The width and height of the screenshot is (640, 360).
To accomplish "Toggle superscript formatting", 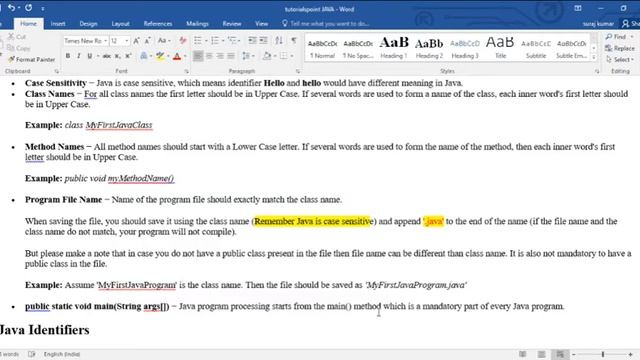I will pos(128,56).
